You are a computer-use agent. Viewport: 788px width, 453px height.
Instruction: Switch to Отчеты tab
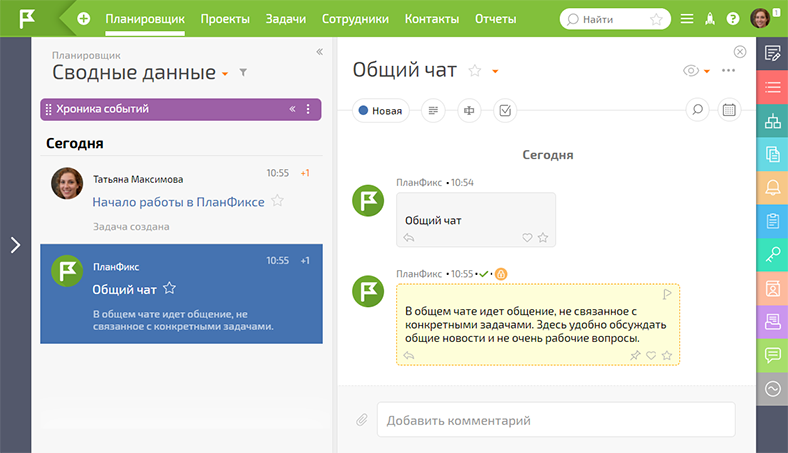496,19
